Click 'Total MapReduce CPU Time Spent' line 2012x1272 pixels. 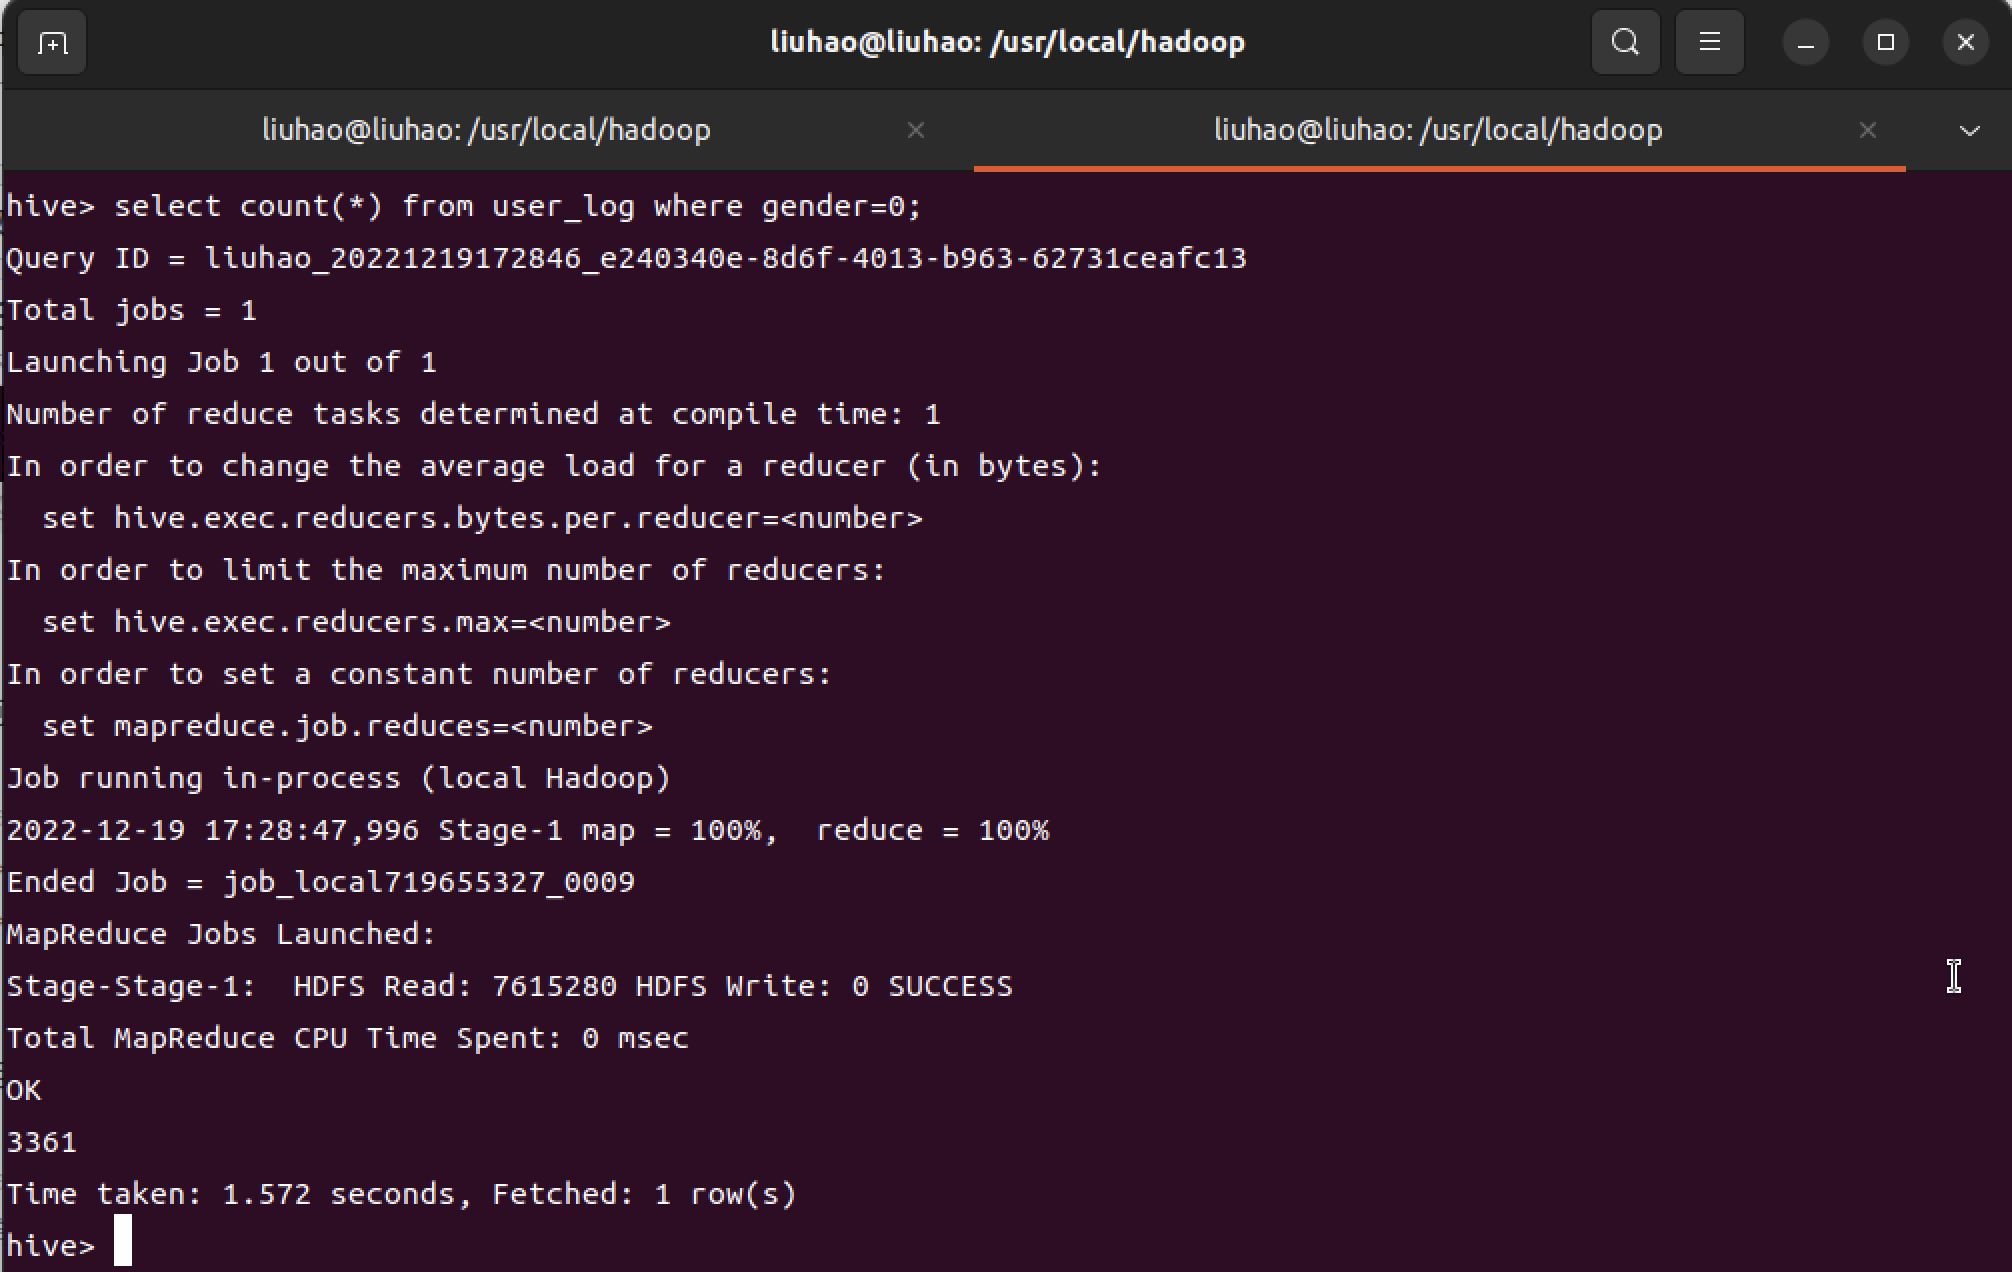coord(348,1038)
